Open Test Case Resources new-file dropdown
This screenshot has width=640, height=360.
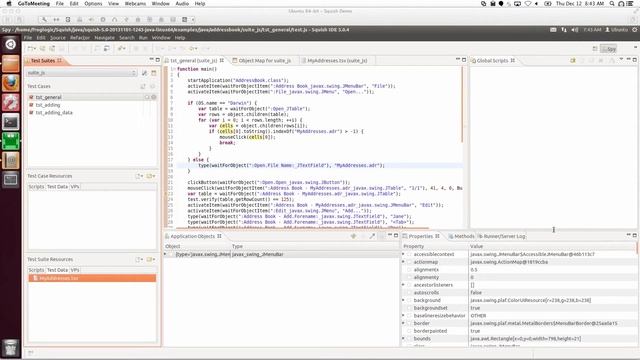click(139, 176)
